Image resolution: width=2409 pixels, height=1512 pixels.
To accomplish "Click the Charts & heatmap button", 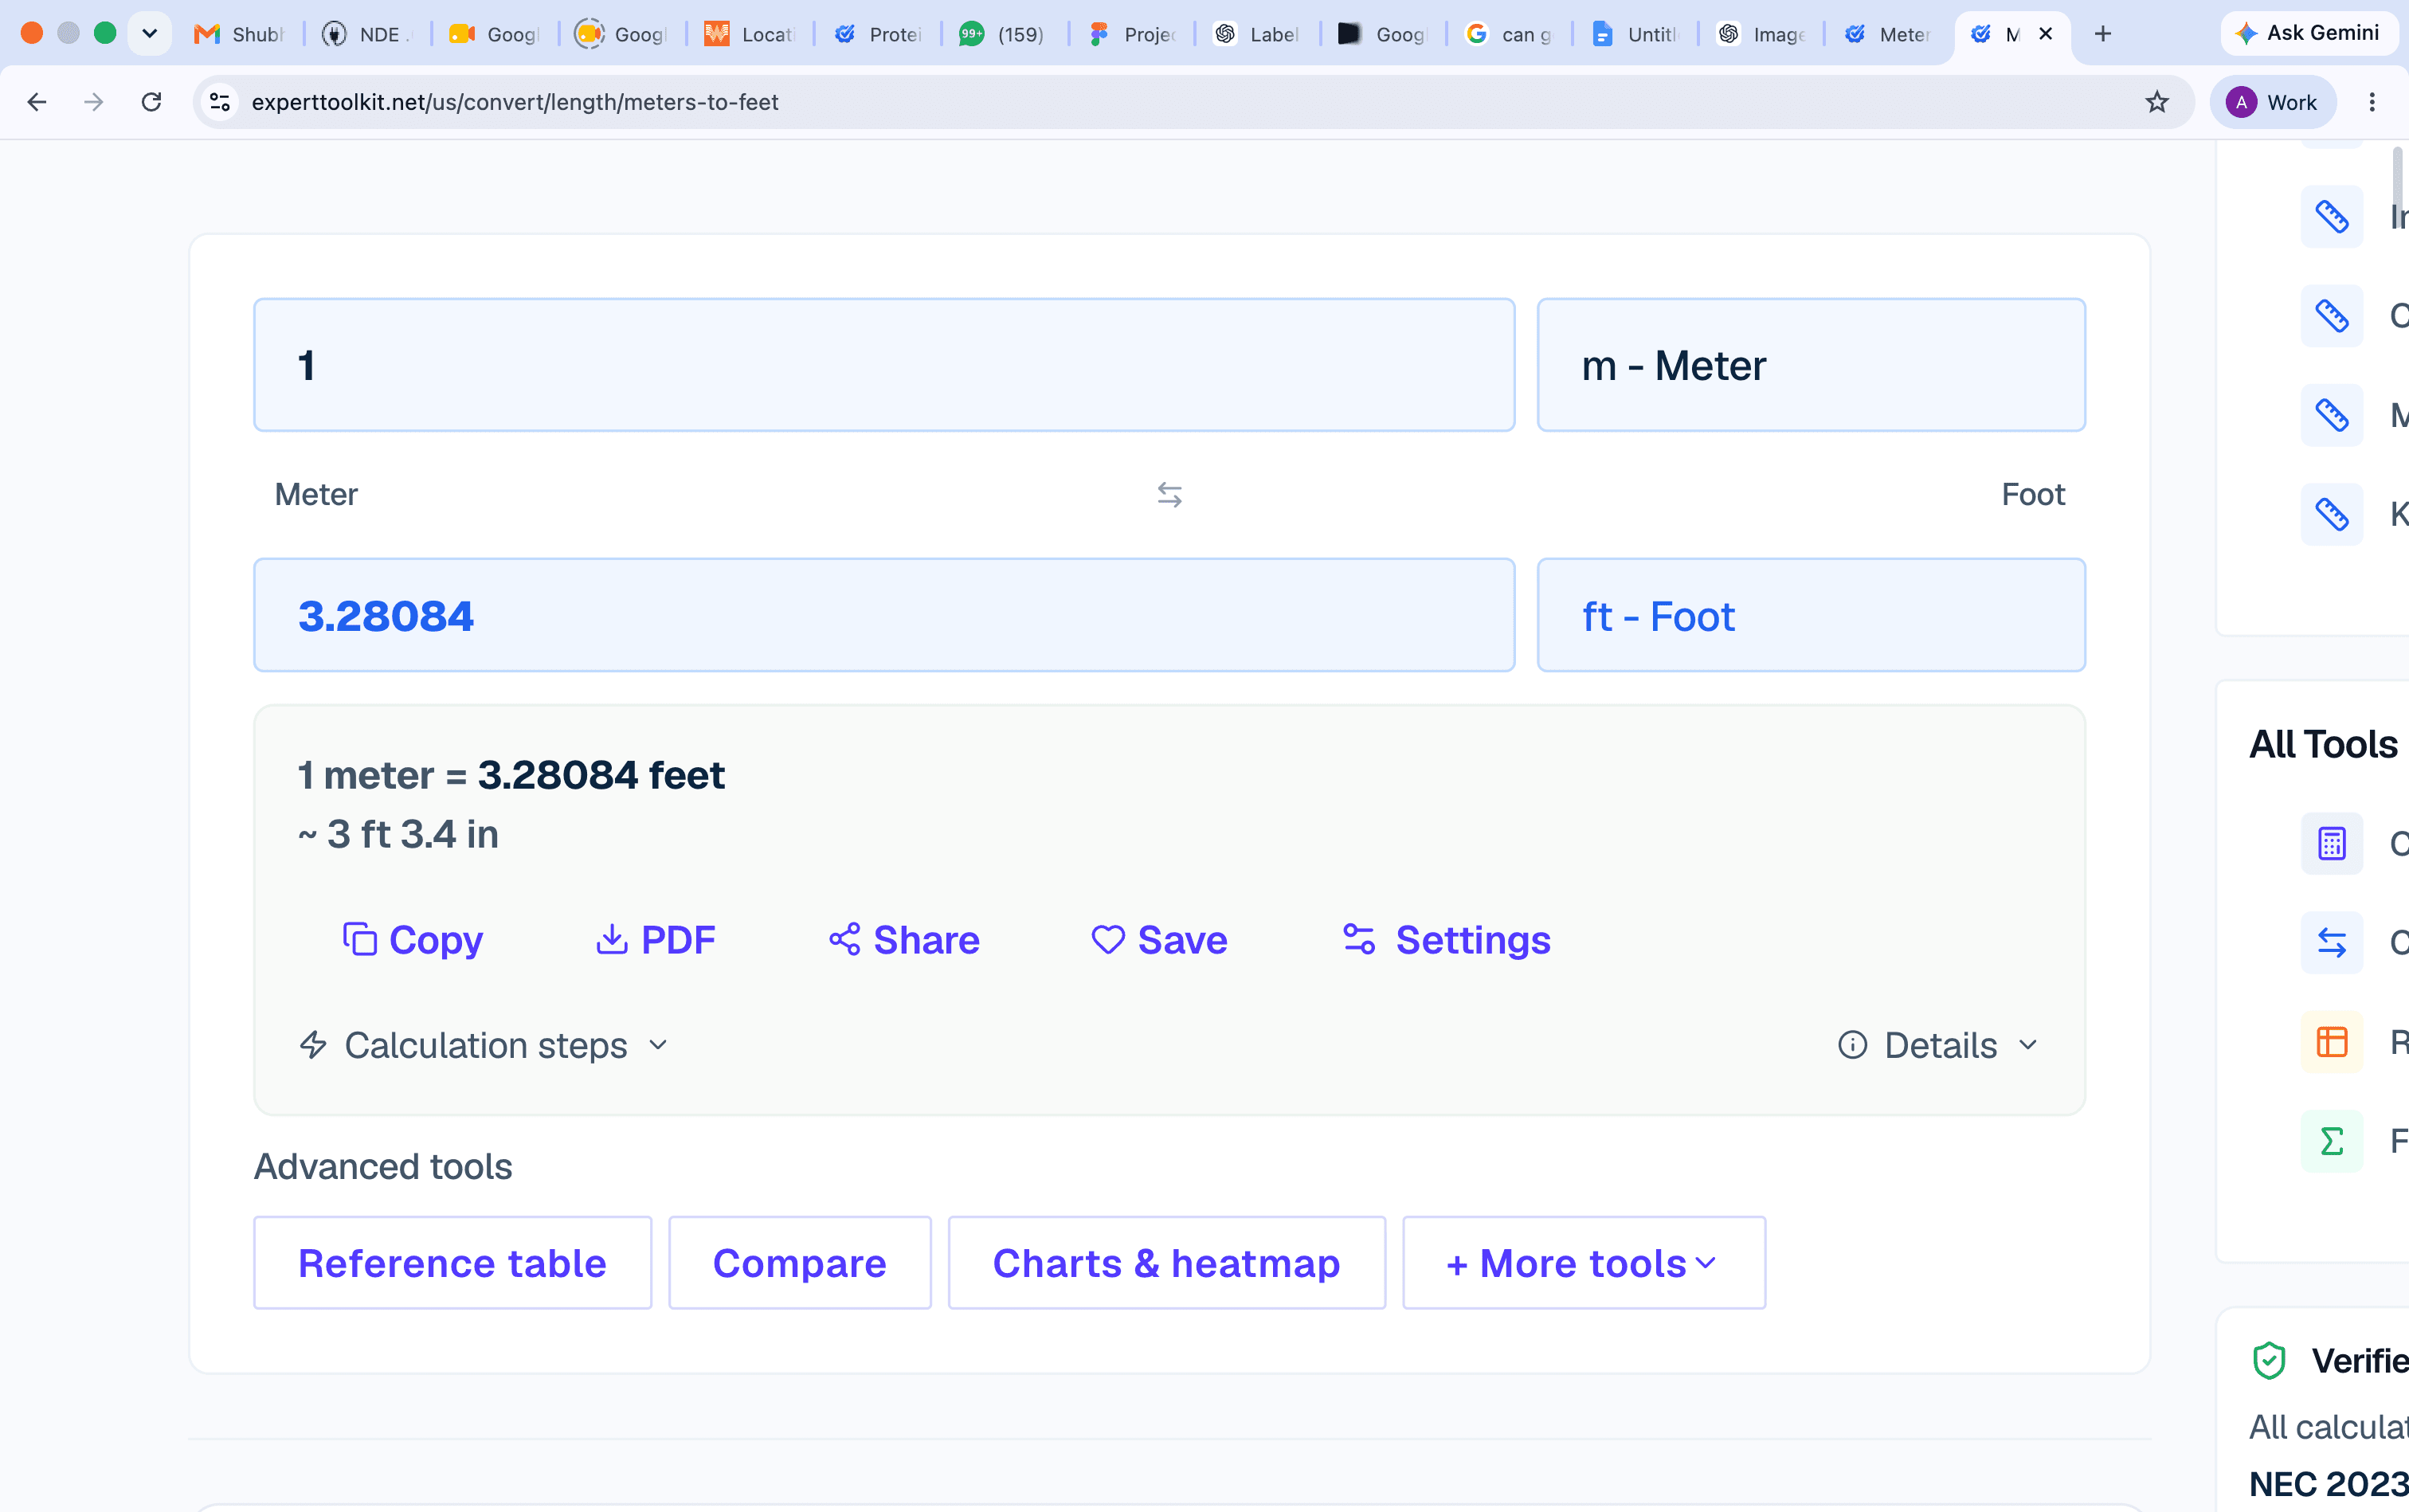I will (x=1166, y=1263).
